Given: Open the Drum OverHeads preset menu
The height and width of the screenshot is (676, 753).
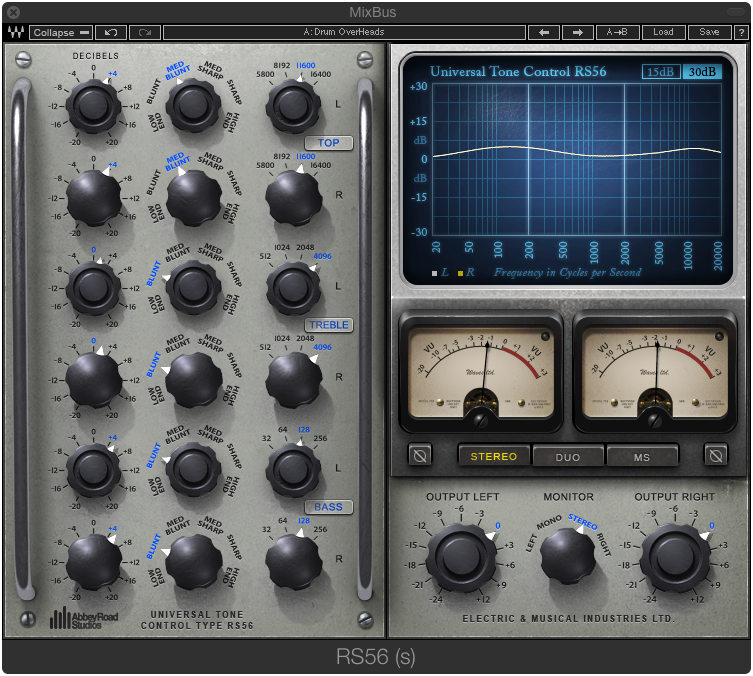Looking at the screenshot, I should coord(344,32).
